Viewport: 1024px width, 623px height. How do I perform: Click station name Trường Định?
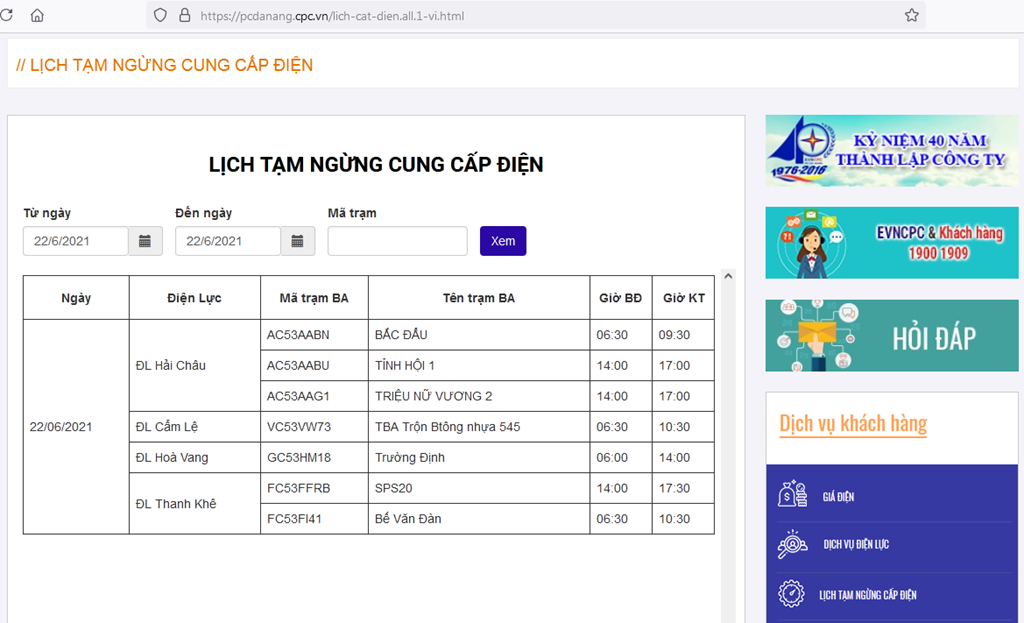click(479, 457)
